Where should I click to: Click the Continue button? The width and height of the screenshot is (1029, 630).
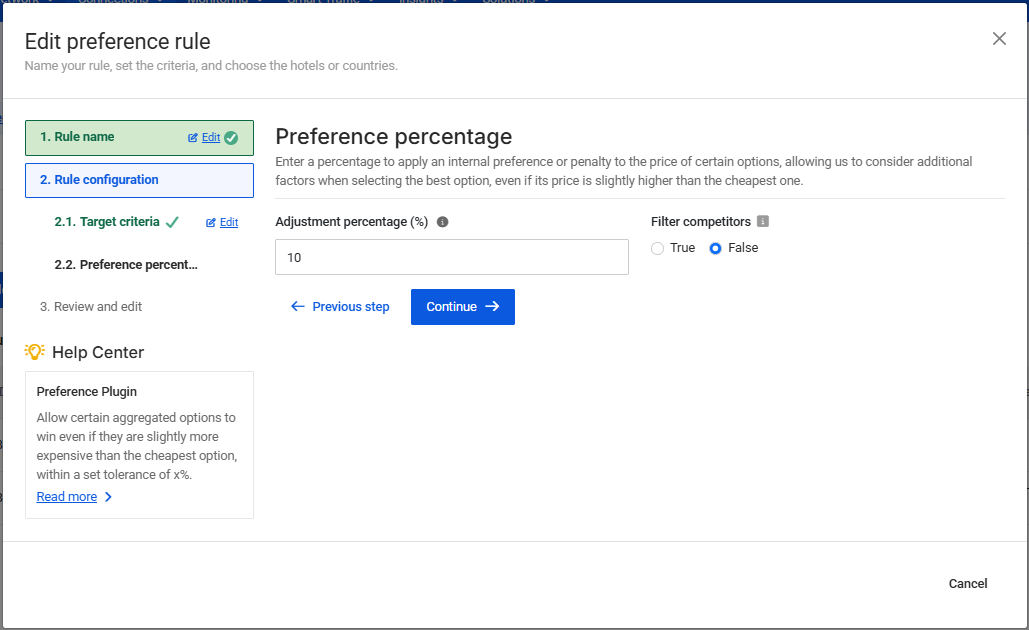[462, 306]
